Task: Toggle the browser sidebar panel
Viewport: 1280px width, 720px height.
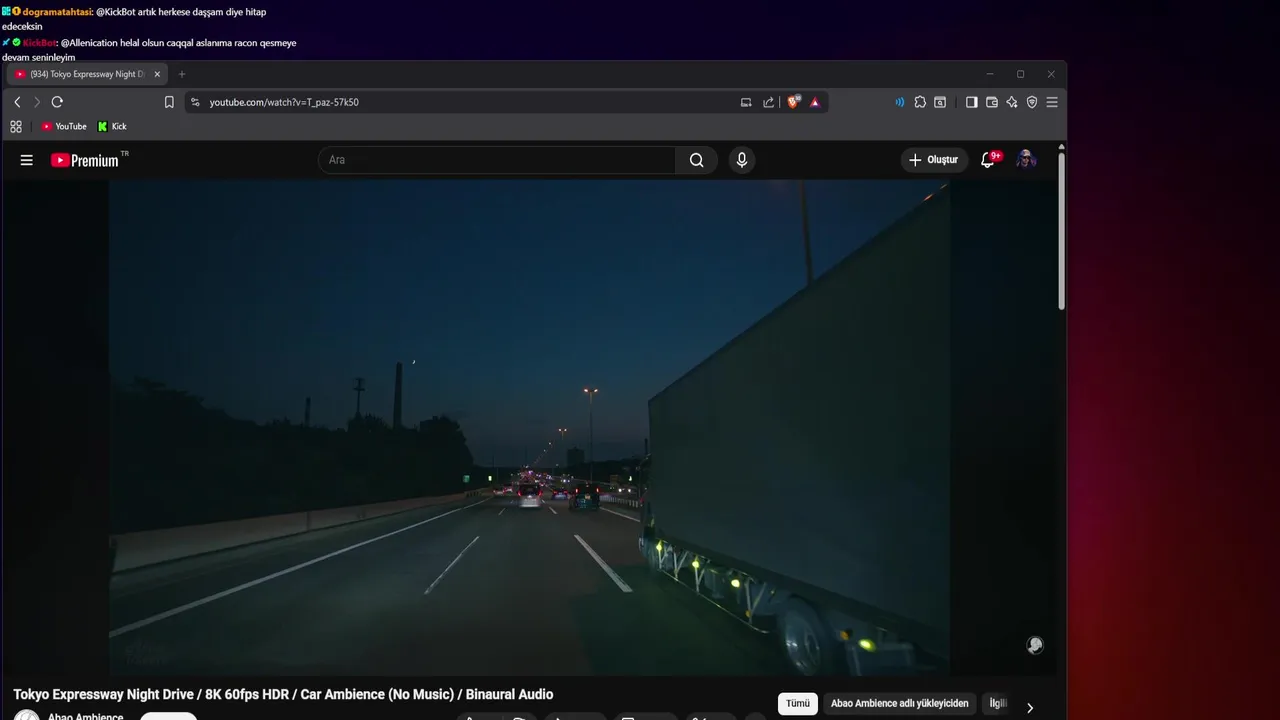Action: tap(971, 102)
